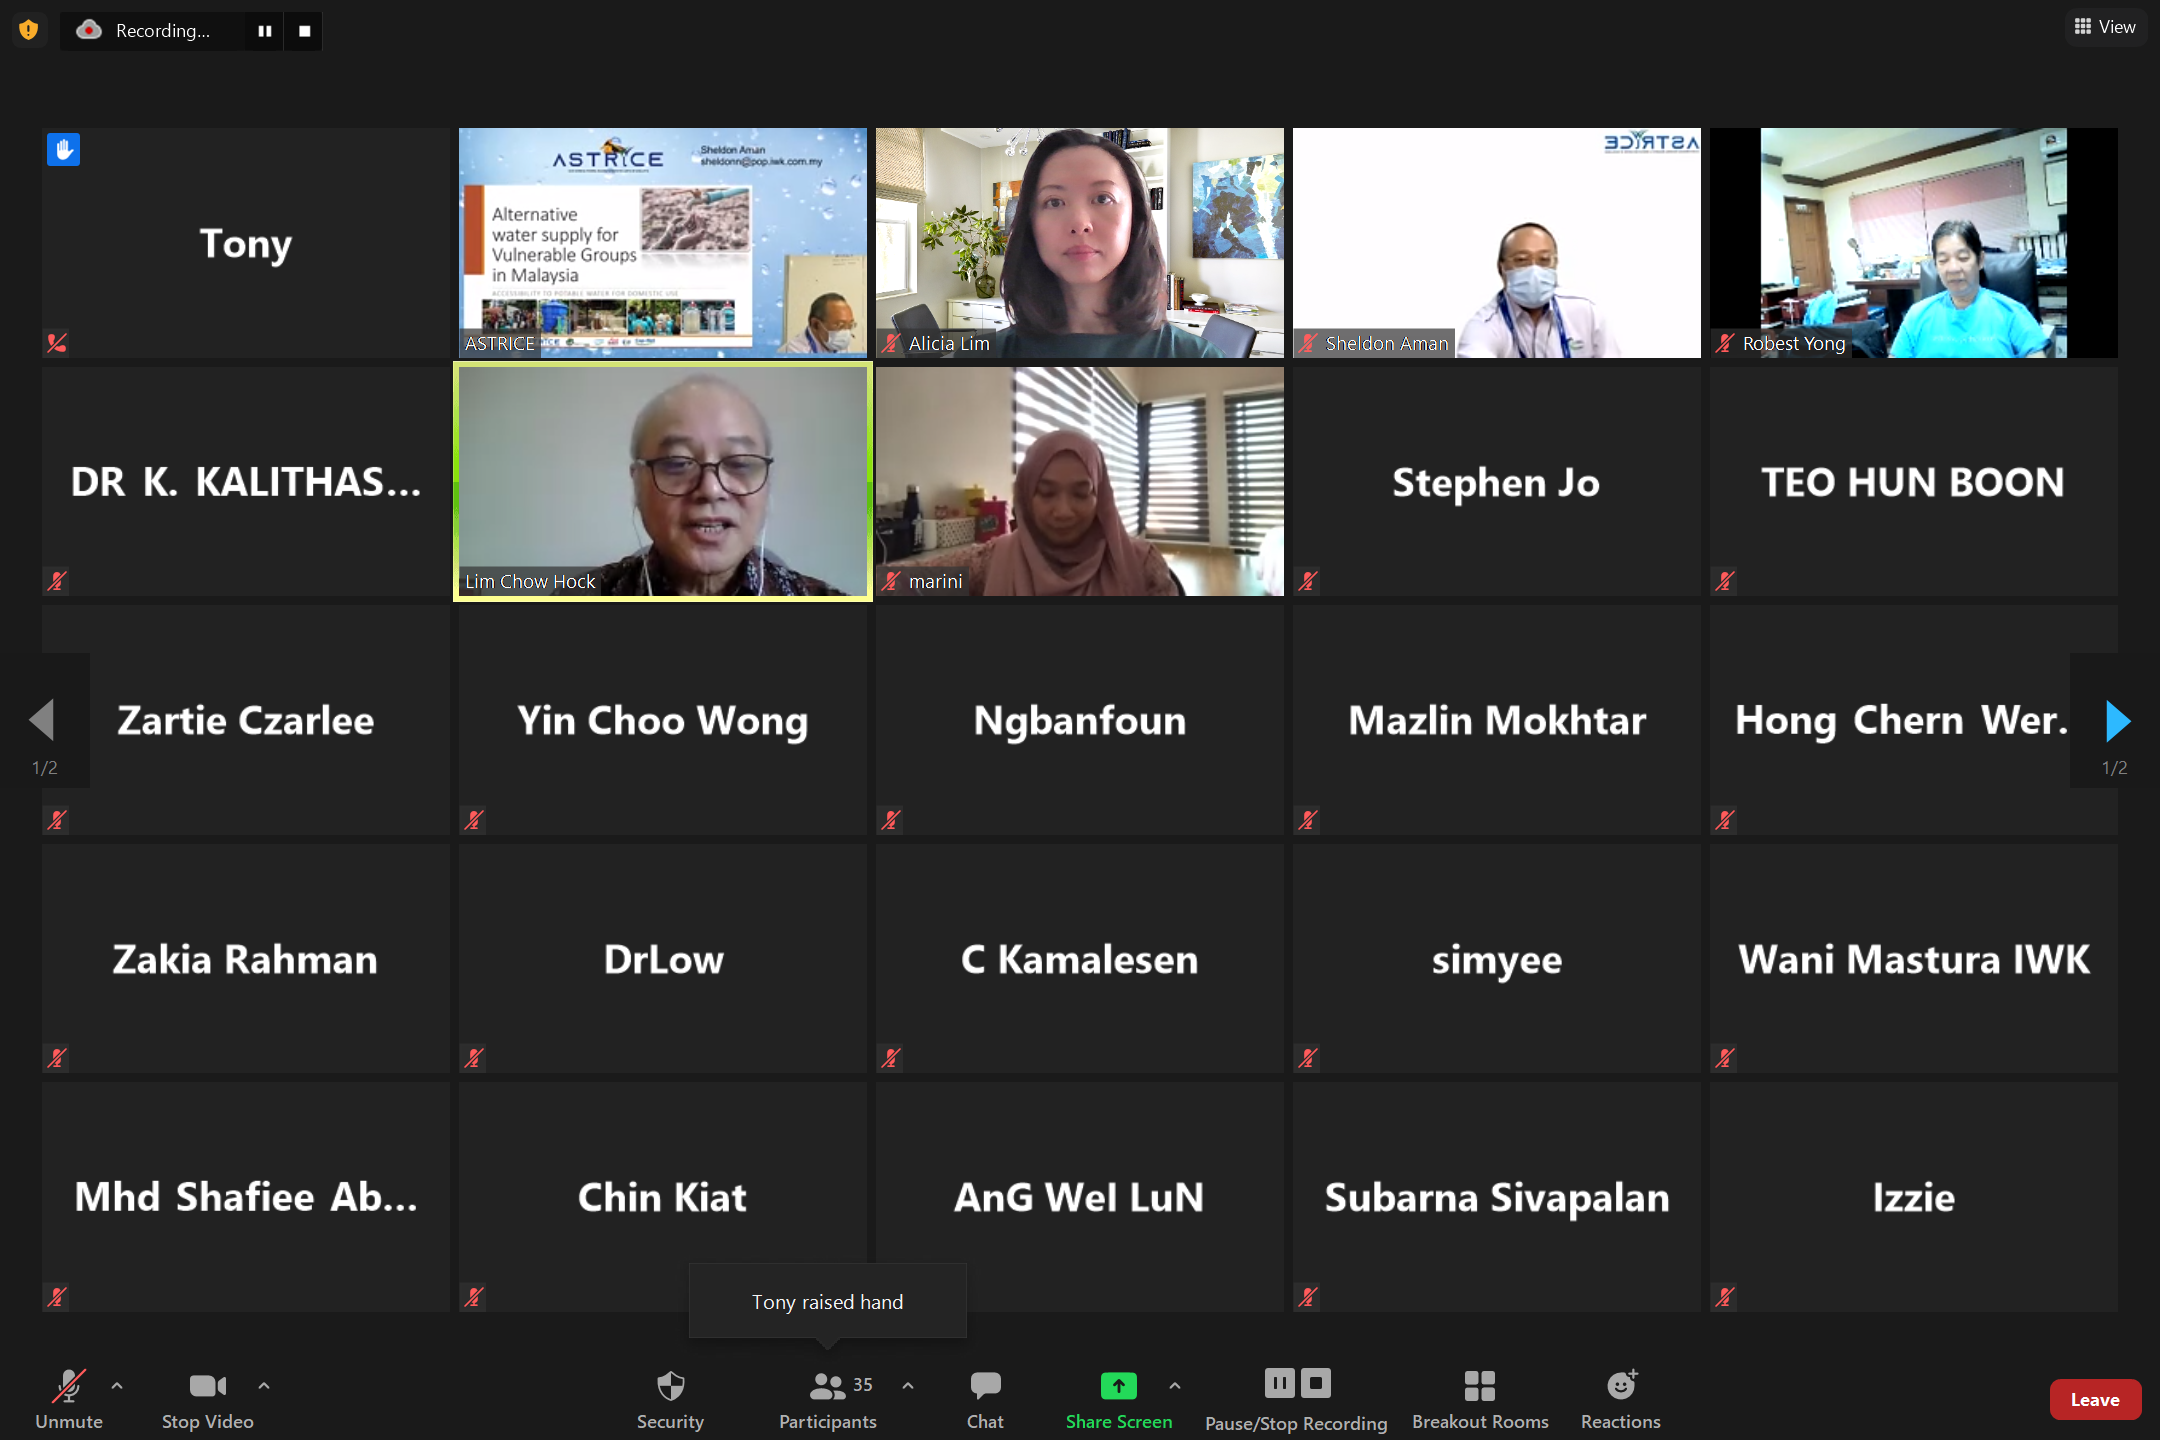Viewport: 2160px width, 1440px height.
Task: Expand participants options arrow next to 35
Action: coord(908,1386)
